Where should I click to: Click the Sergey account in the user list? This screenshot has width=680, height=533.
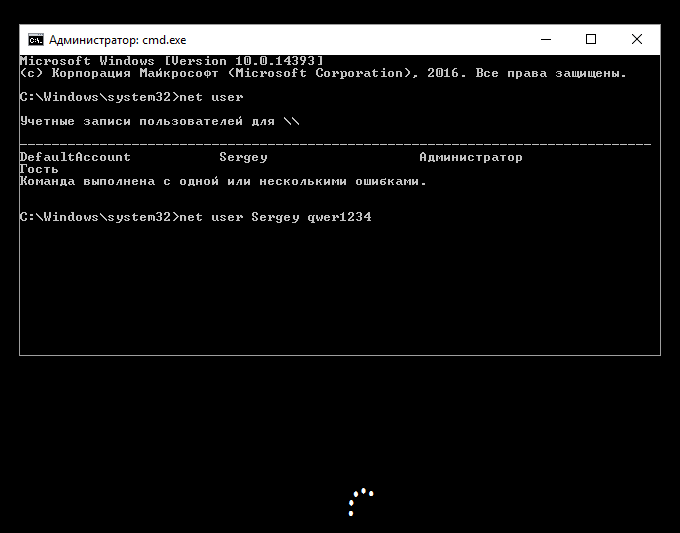click(x=243, y=157)
